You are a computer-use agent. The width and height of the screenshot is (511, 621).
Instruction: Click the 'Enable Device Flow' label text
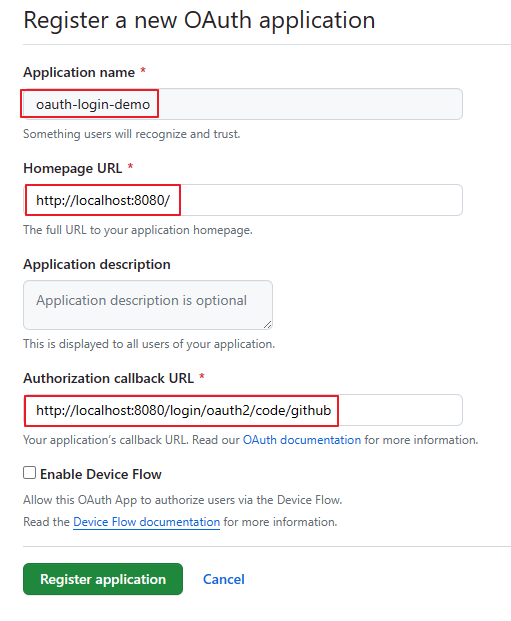tap(101, 474)
